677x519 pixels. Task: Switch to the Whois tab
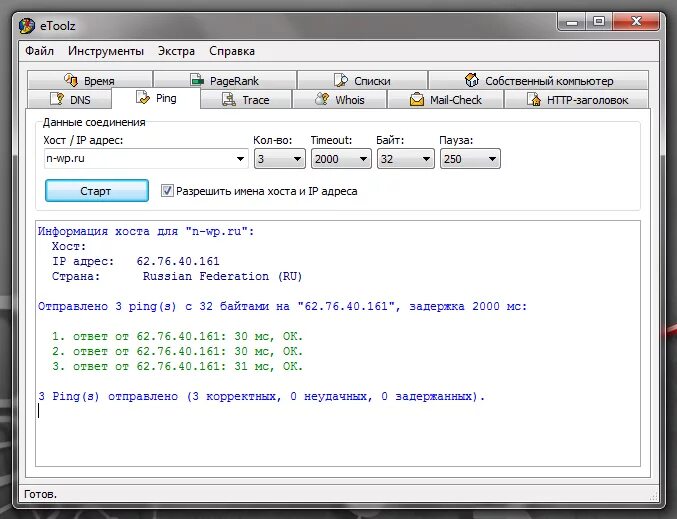339,99
